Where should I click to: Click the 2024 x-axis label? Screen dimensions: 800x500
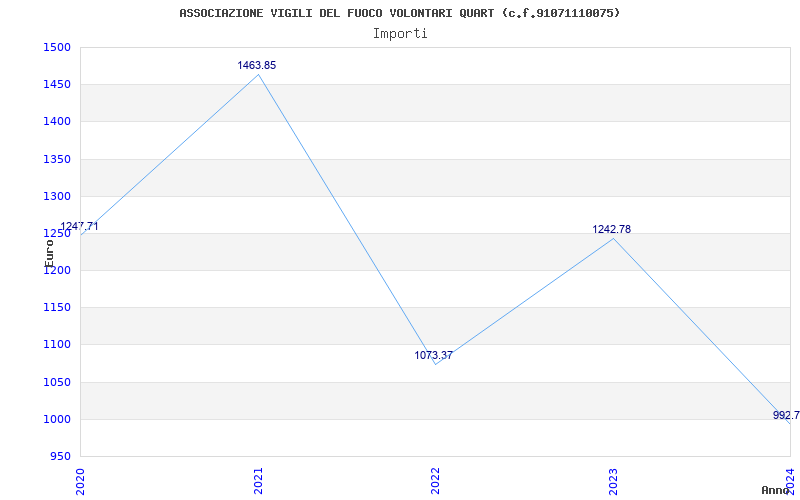click(790, 482)
